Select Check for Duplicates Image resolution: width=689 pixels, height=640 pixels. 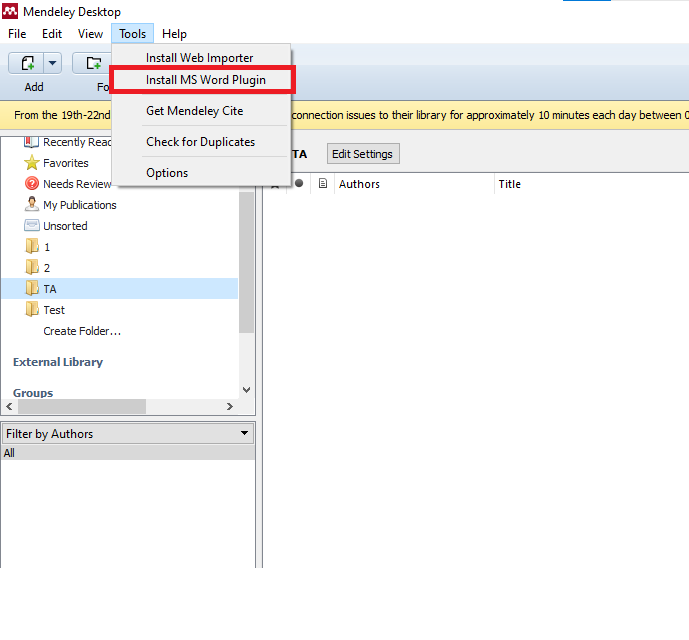[200, 142]
